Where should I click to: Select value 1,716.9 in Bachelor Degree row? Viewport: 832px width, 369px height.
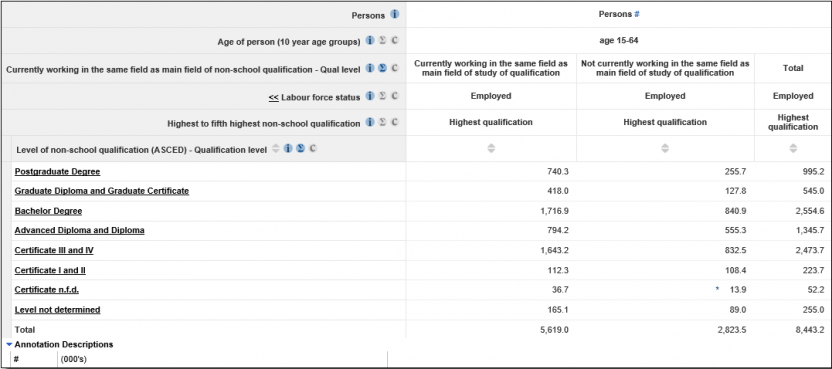pyautogui.click(x=554, y=211)
